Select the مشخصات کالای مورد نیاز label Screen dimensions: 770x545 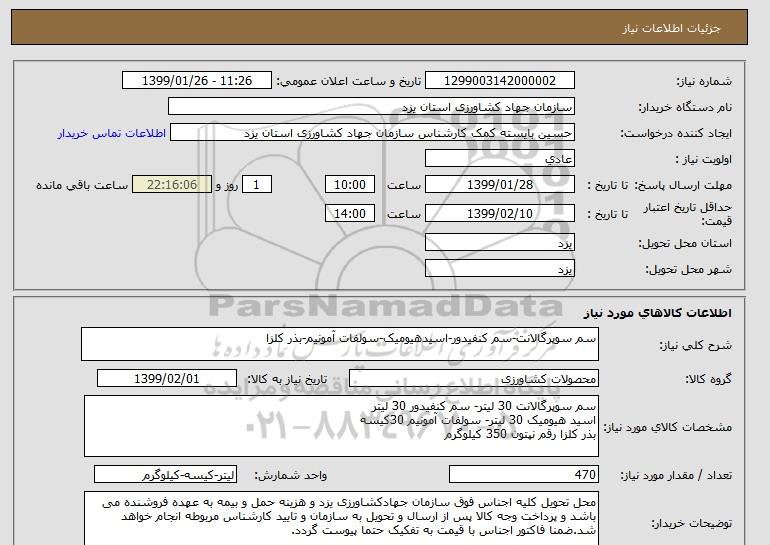(x=668, y=427)
